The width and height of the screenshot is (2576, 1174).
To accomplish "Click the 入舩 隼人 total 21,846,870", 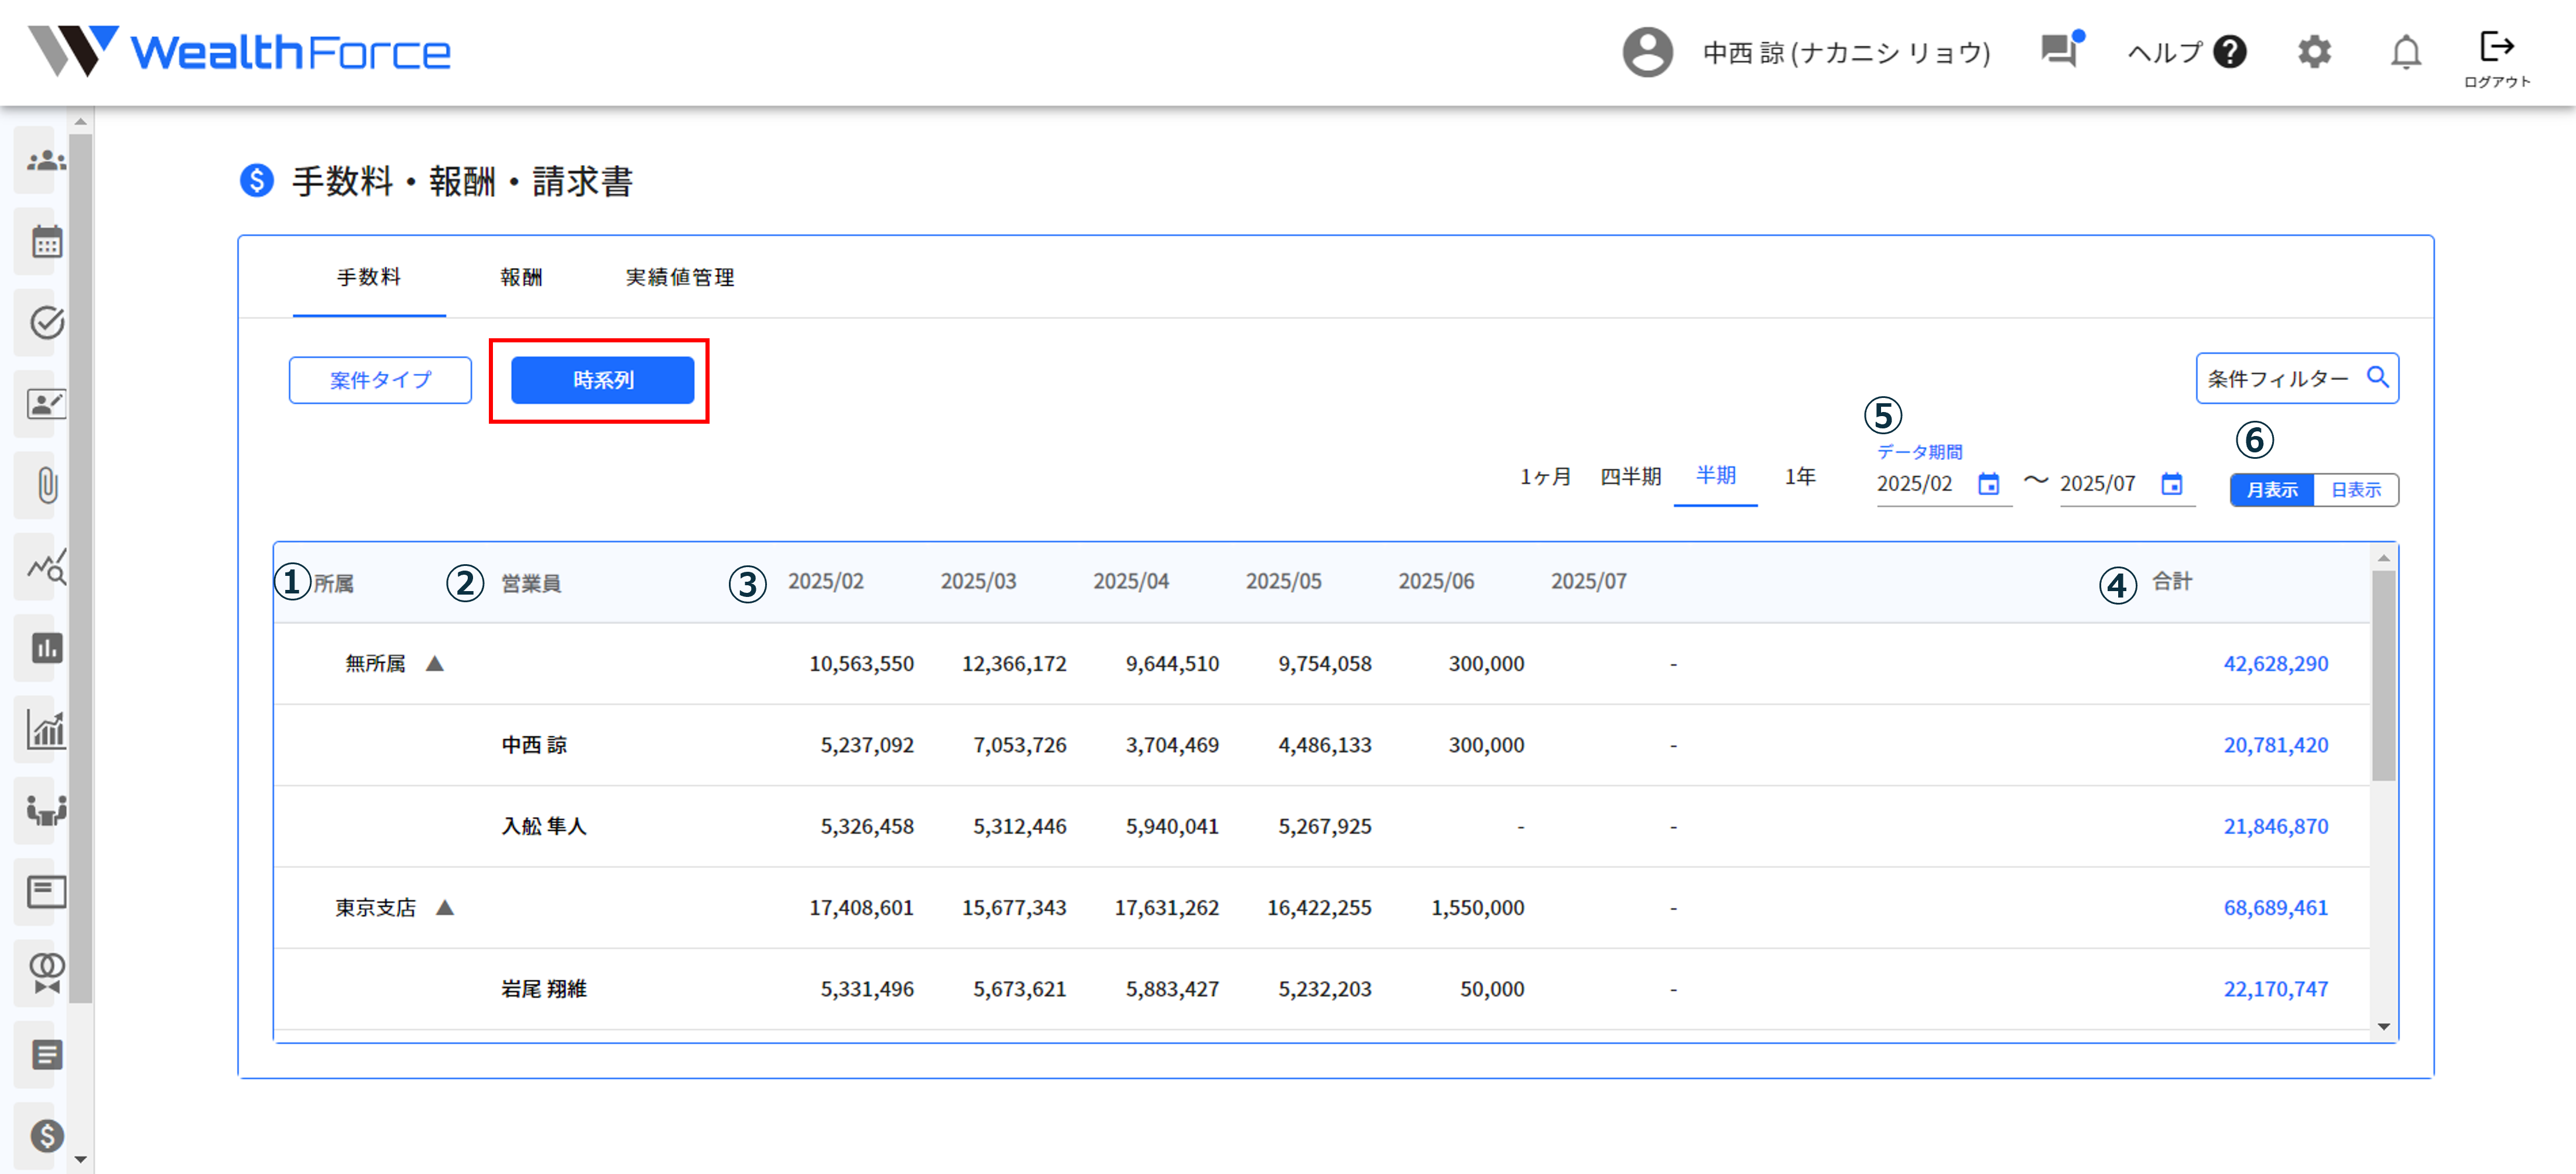I will click(x=2275, y=826).
